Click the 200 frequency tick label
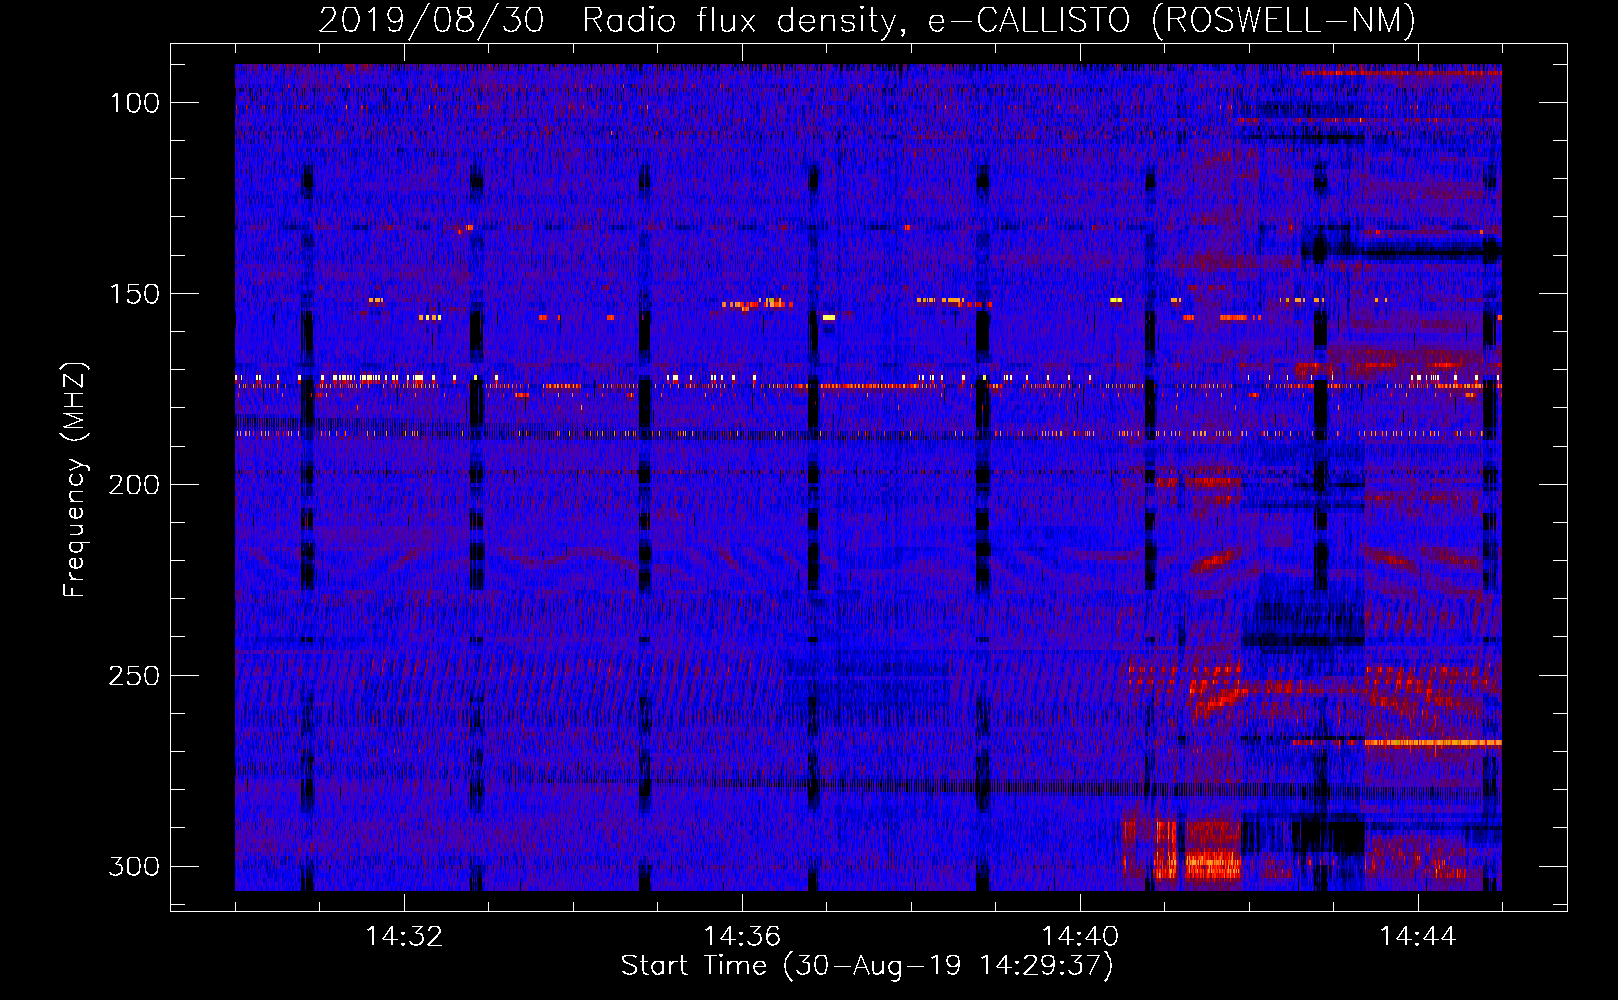 (x=134, y=485)
